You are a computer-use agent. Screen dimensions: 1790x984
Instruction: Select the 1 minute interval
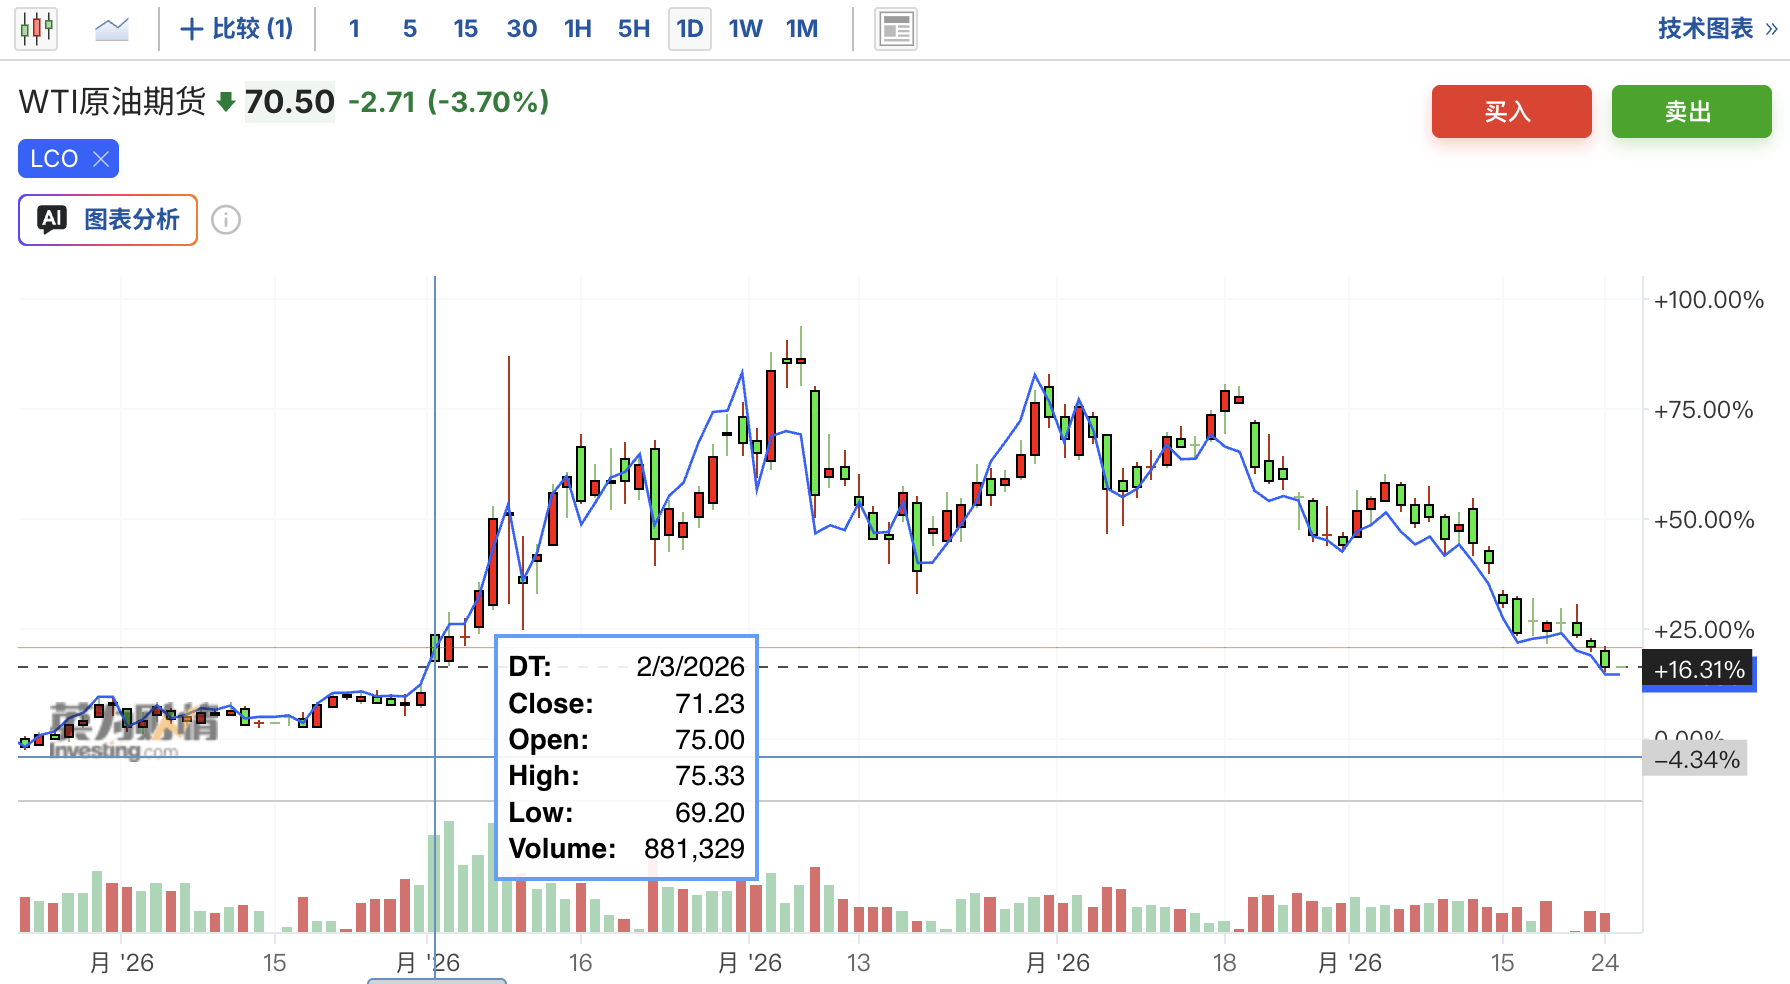pyautogui.click(x=354, y=29)
